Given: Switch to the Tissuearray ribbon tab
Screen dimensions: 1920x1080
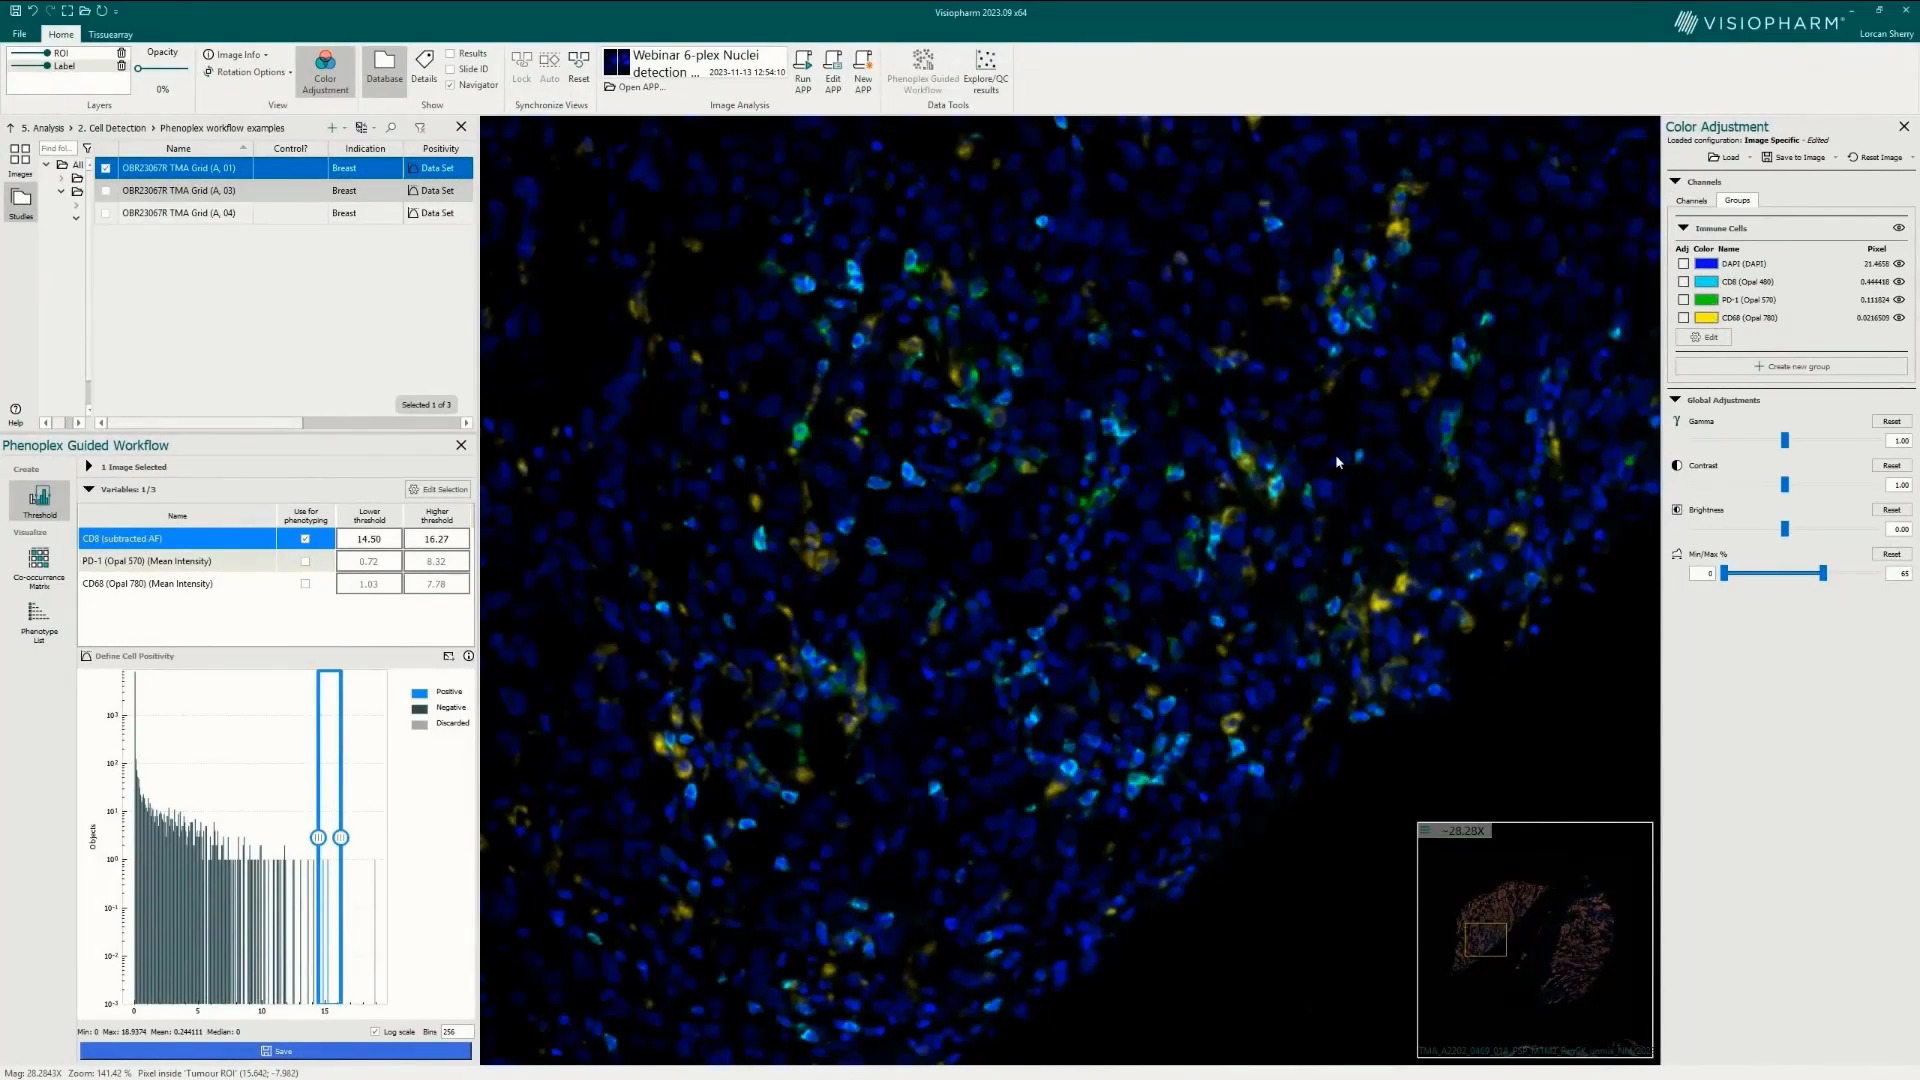Looking at the screenshot, I should tap(110, 34).
